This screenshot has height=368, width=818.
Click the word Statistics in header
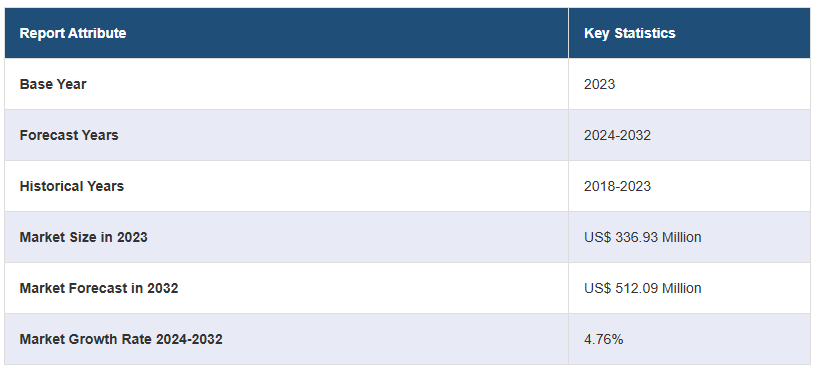pos(645,33)
